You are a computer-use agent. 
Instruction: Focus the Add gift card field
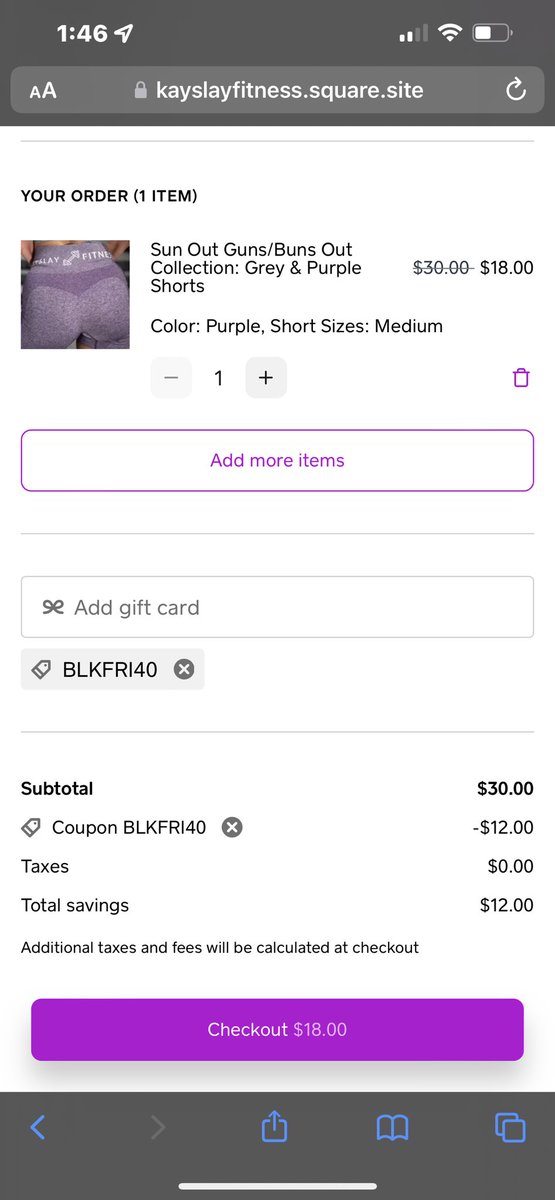(277, 607)
